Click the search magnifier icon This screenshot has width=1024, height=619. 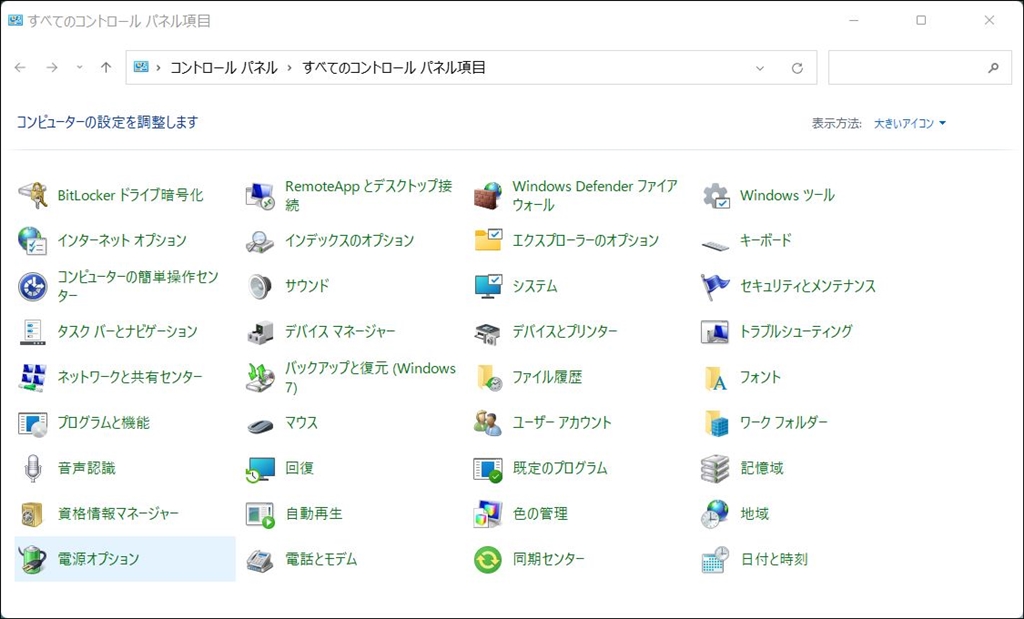pyautogui.click(x=993, y=67)
